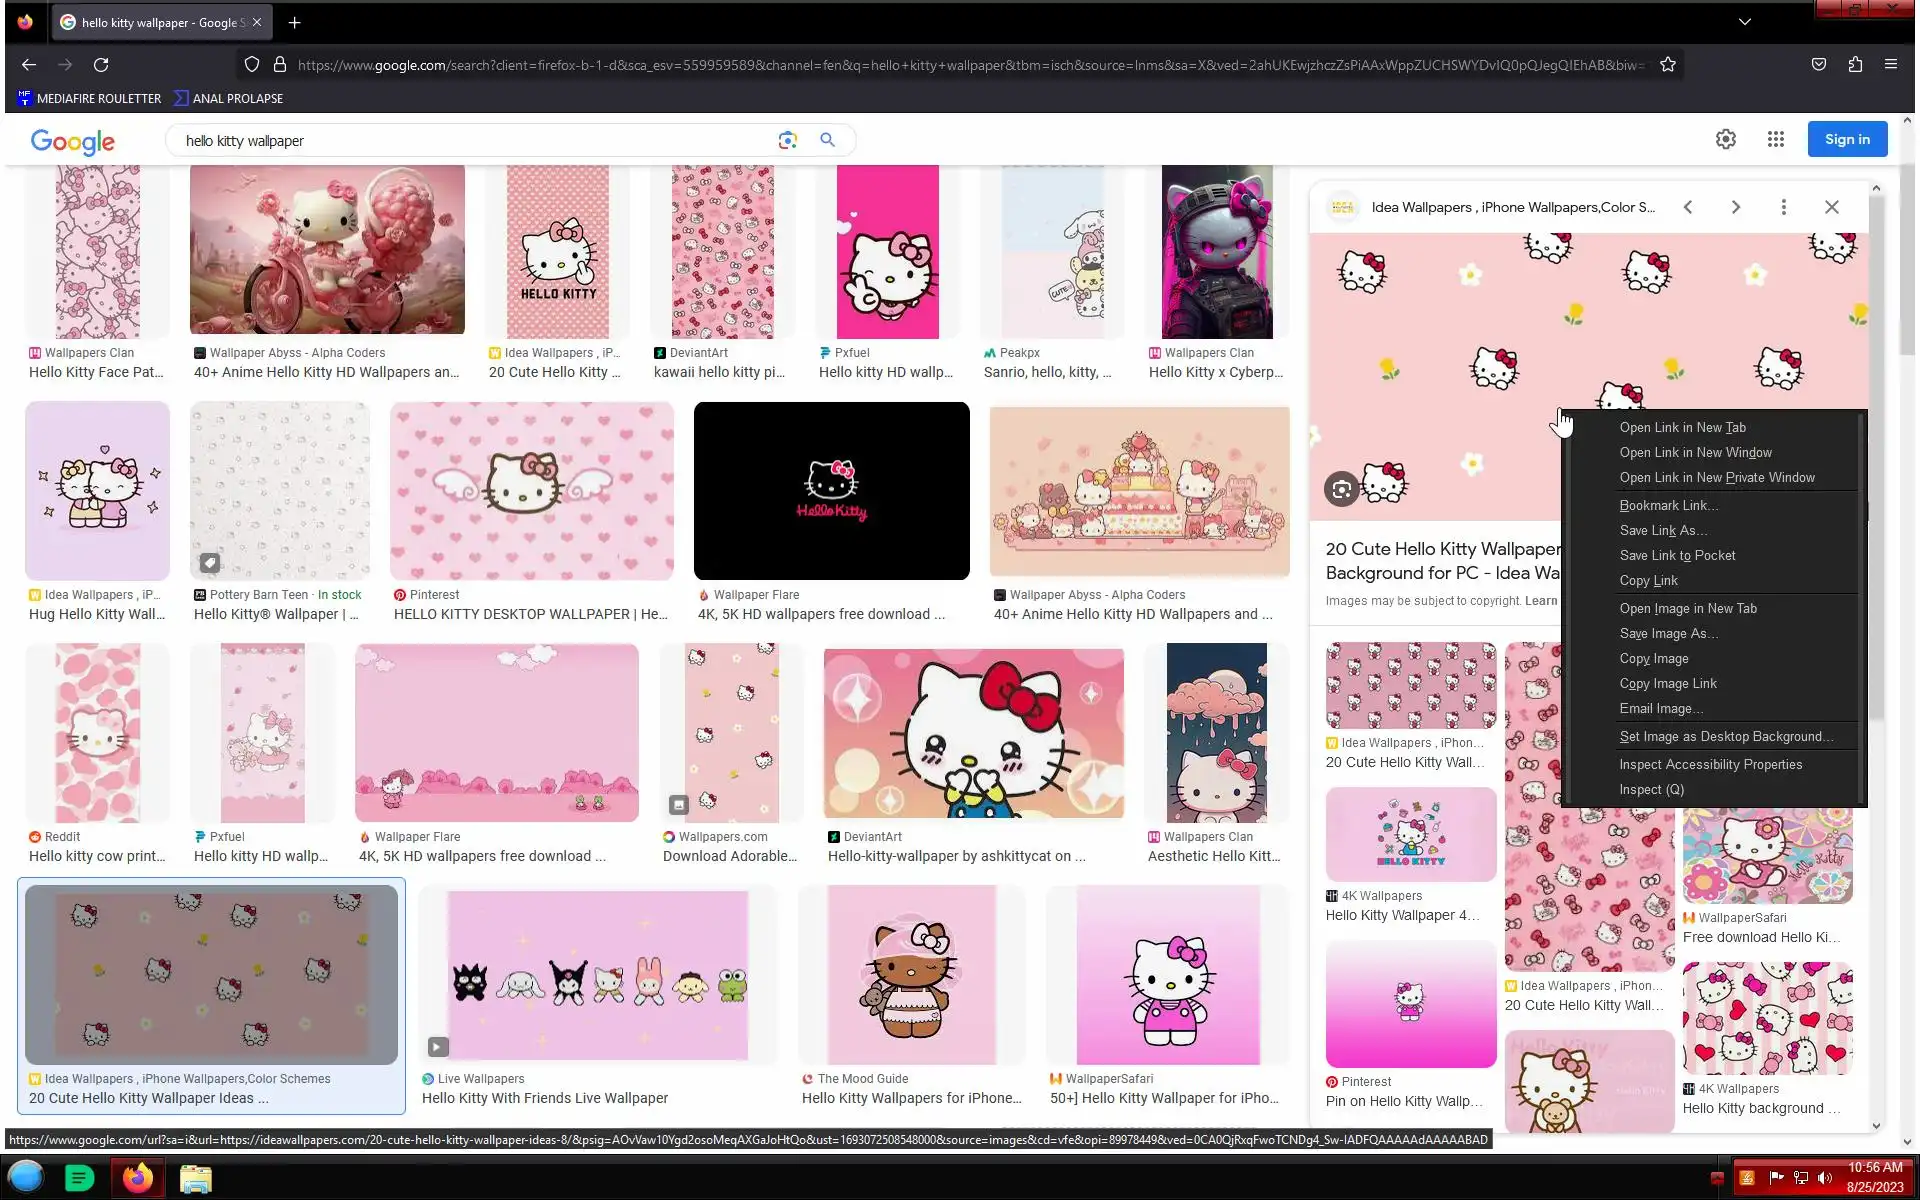The height and width of the screenshot is (1200, 1920).
Task: Open the Firefox hamburger application menu
Action: coord(1890,65)
